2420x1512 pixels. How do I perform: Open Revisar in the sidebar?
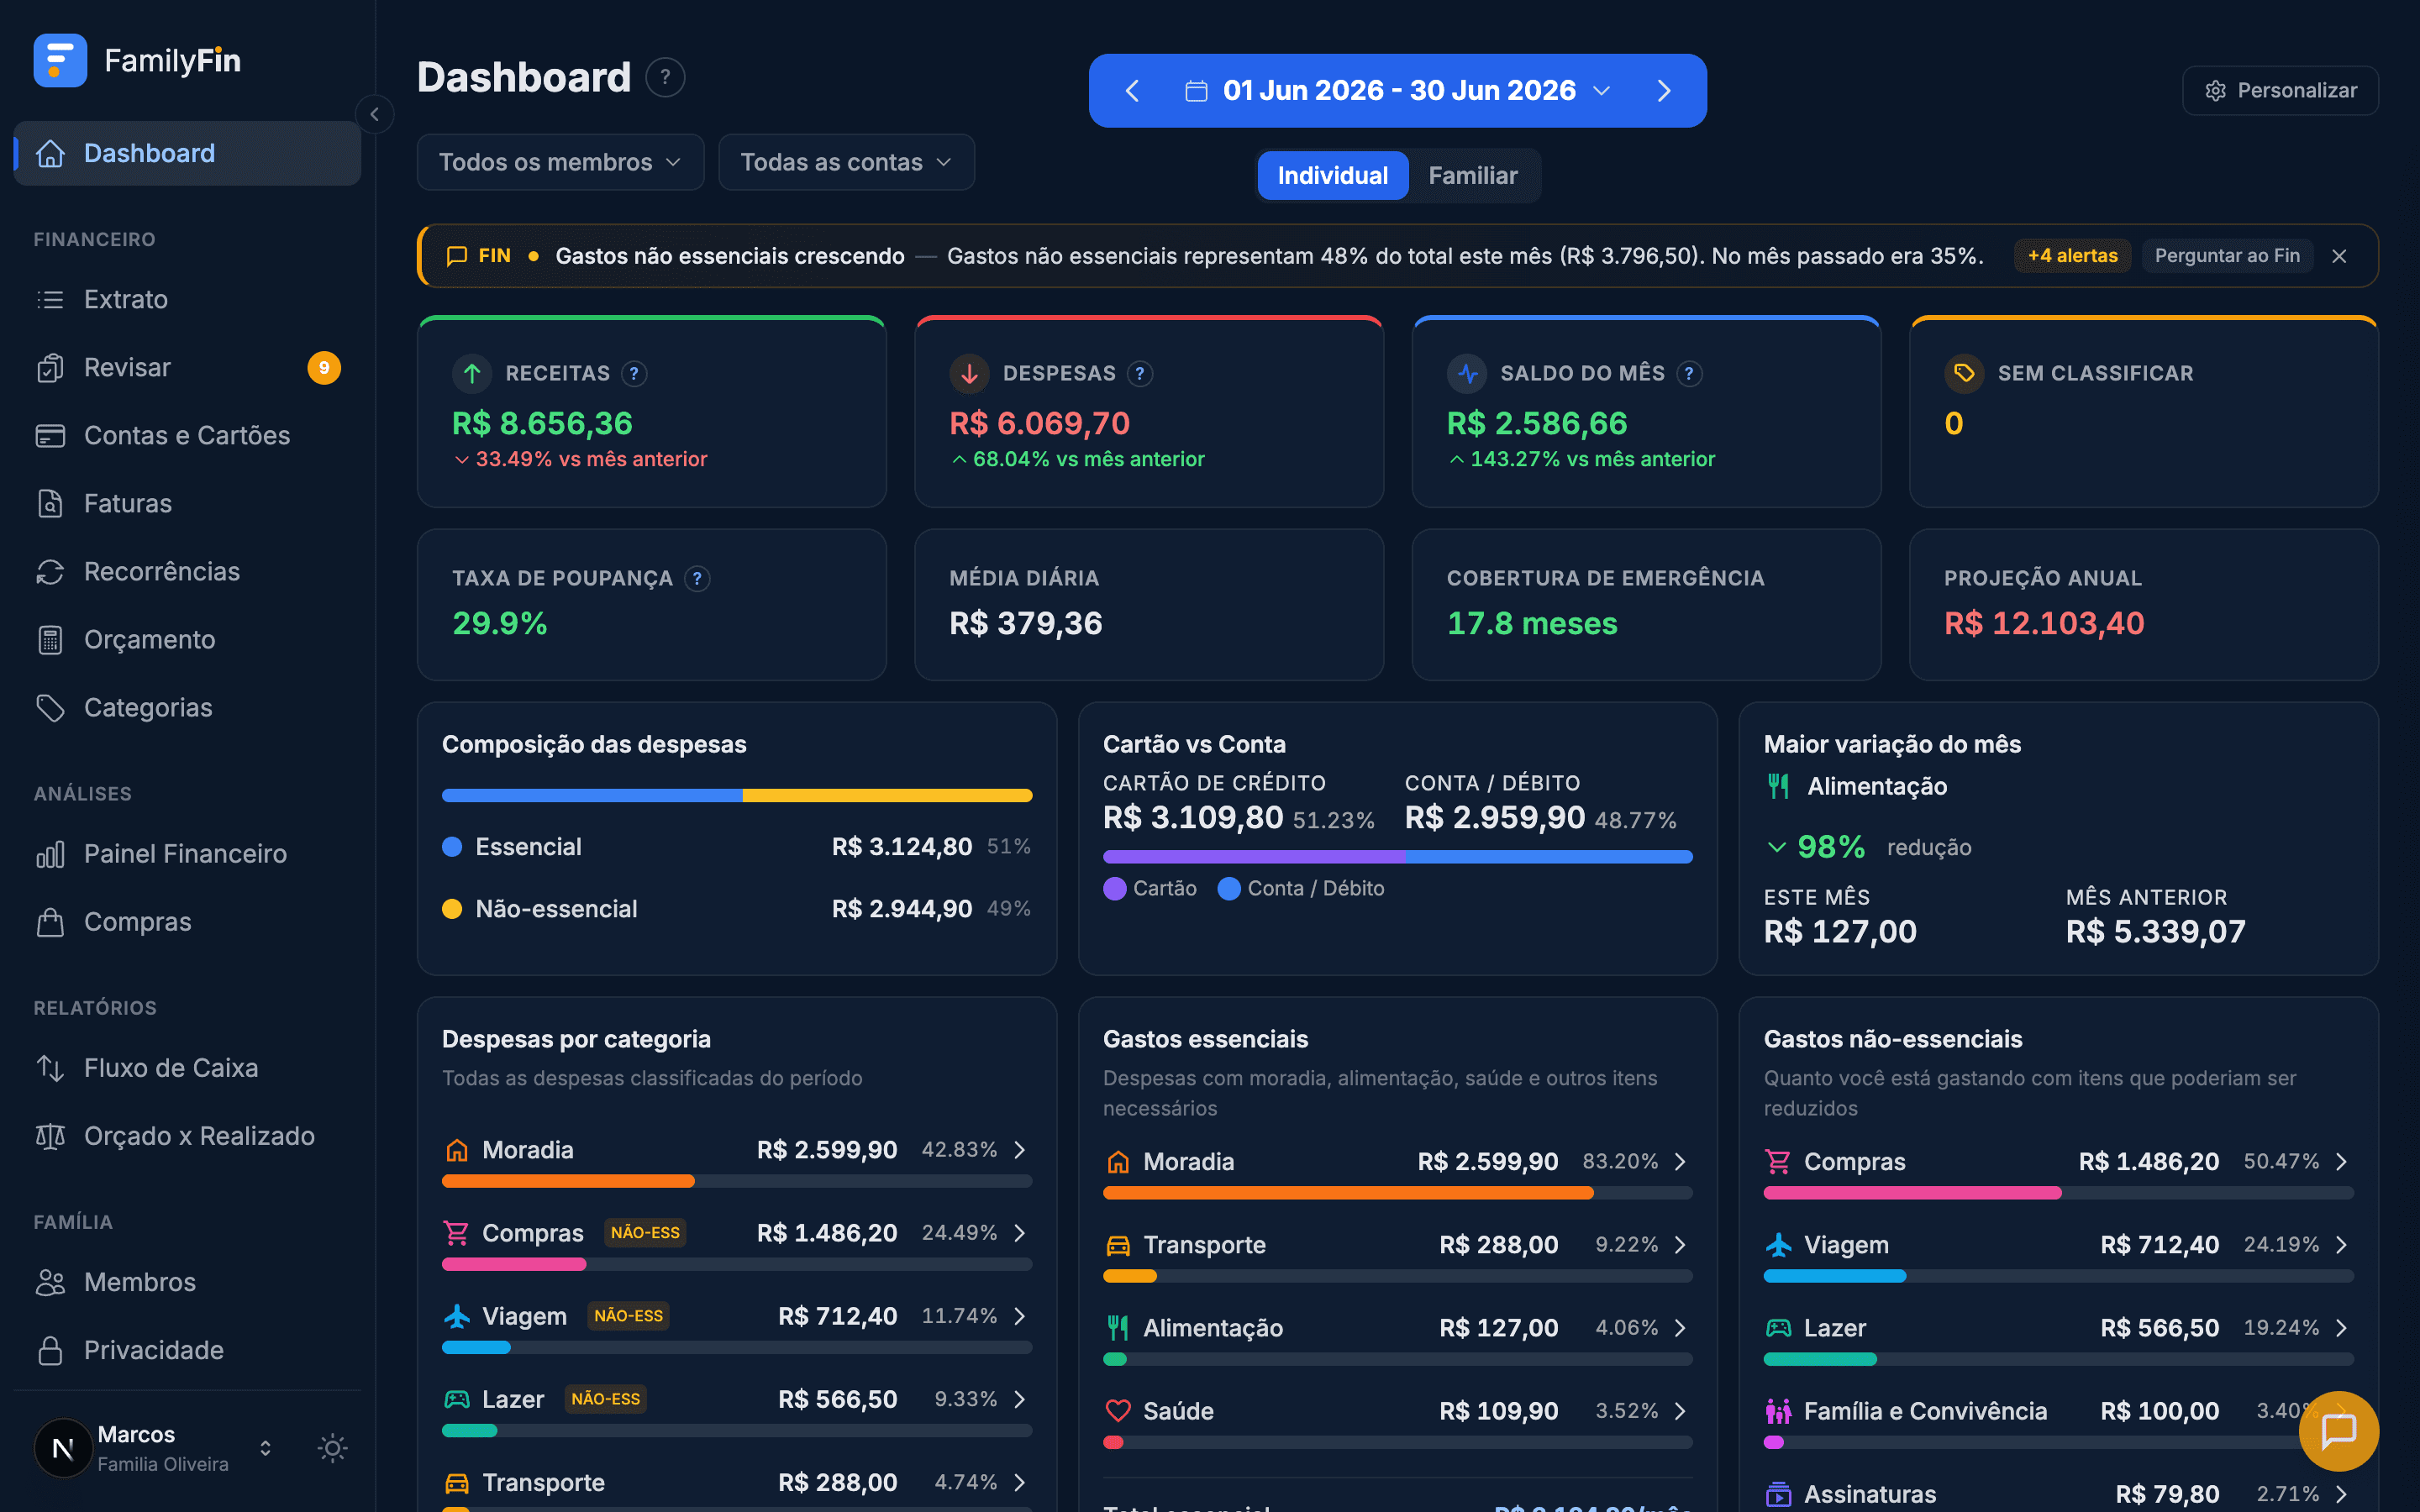[x=187, y=368]
